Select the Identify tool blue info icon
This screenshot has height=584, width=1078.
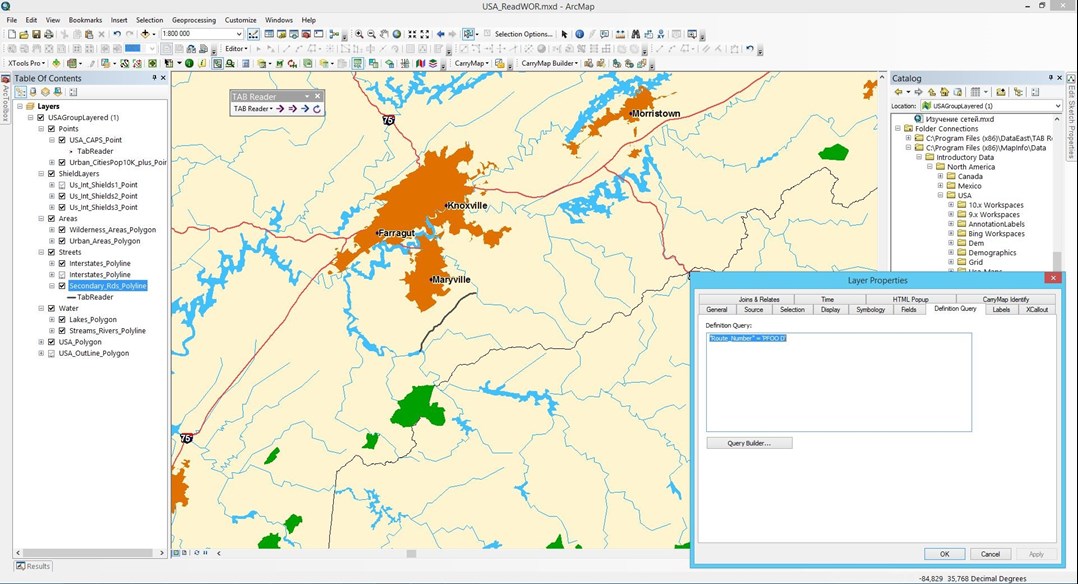click(580, 34)
